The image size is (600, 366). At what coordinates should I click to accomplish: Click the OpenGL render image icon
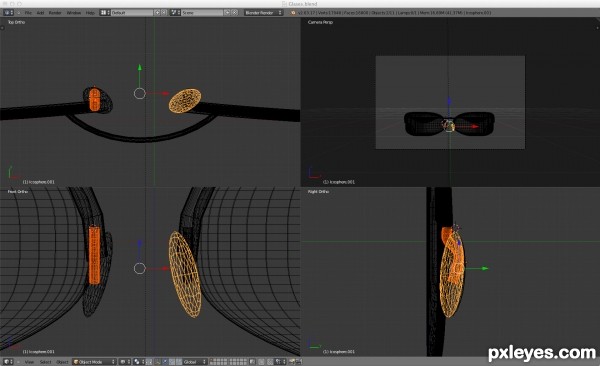tap(292, 362)
